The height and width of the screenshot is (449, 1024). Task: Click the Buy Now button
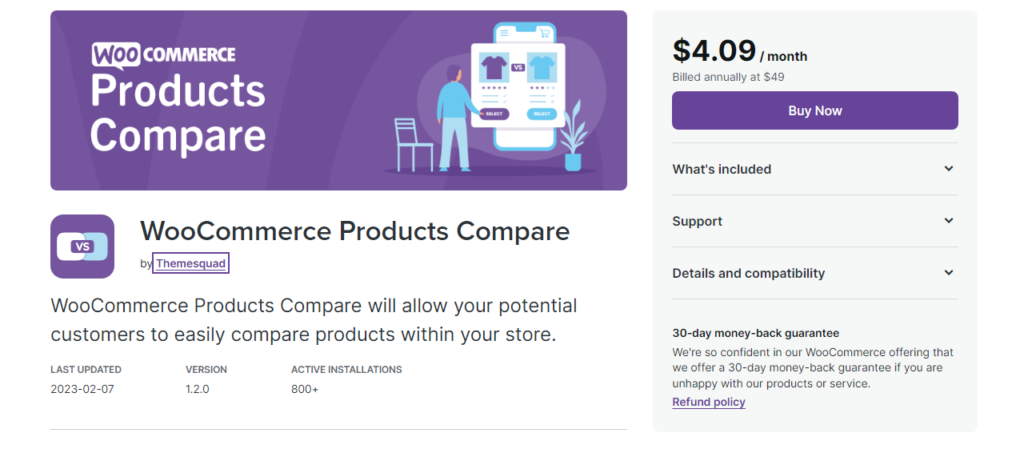pos(815,110)
